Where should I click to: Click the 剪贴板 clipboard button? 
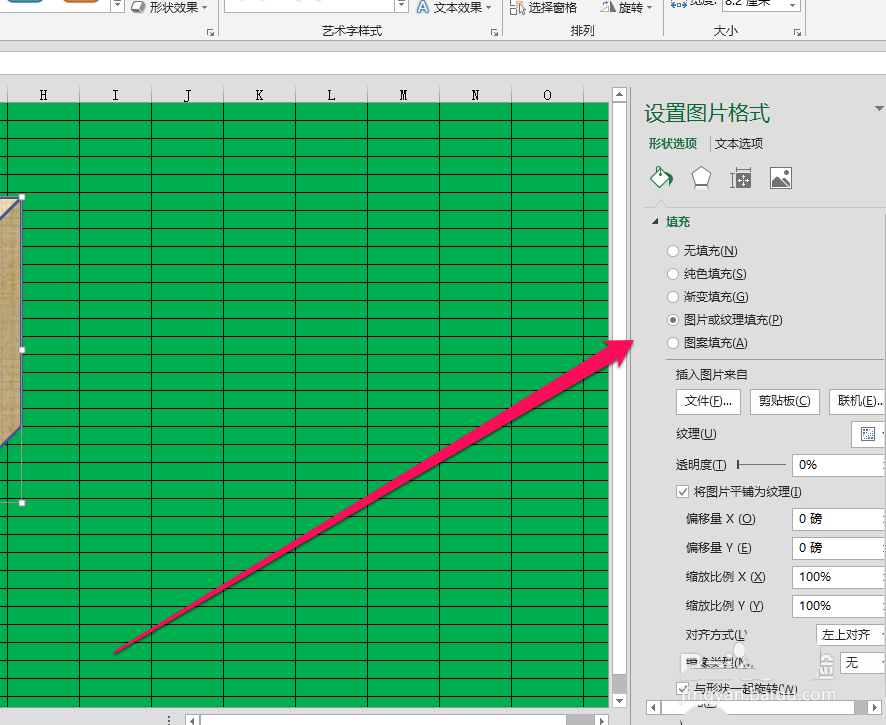point(784,400)
